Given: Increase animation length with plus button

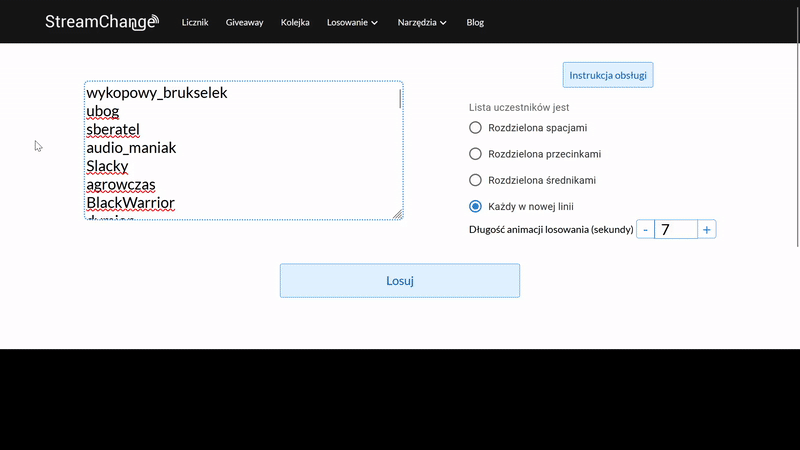Looking at the screenshot, I should pyautogui.click(x=707, y=230).
